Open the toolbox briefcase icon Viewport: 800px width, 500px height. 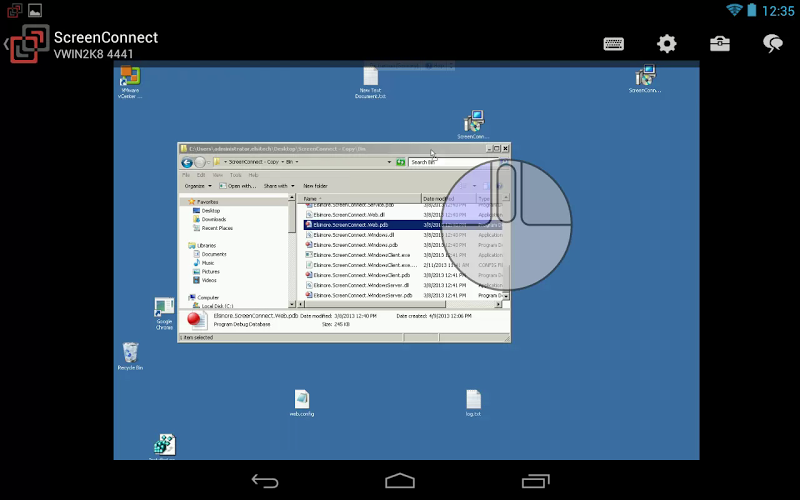coord(719,44)
